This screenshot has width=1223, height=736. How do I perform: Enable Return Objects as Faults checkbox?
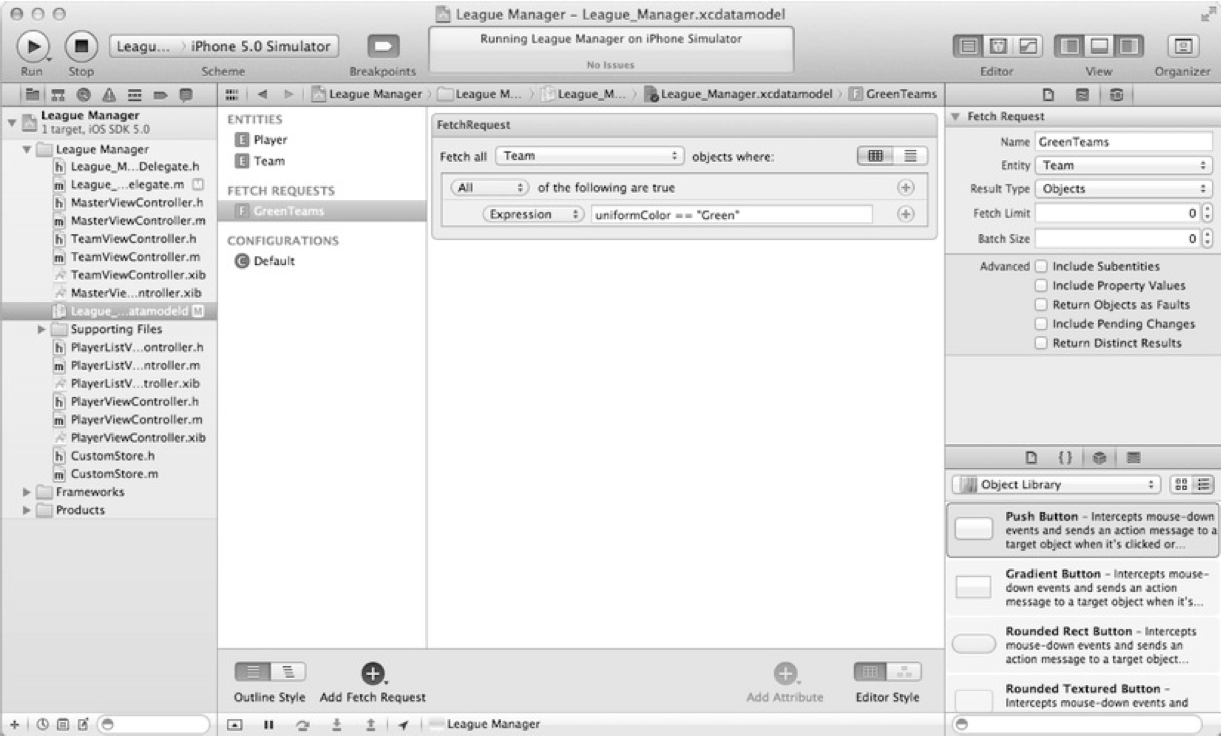pyautogui.click(x=1041, y=305)
